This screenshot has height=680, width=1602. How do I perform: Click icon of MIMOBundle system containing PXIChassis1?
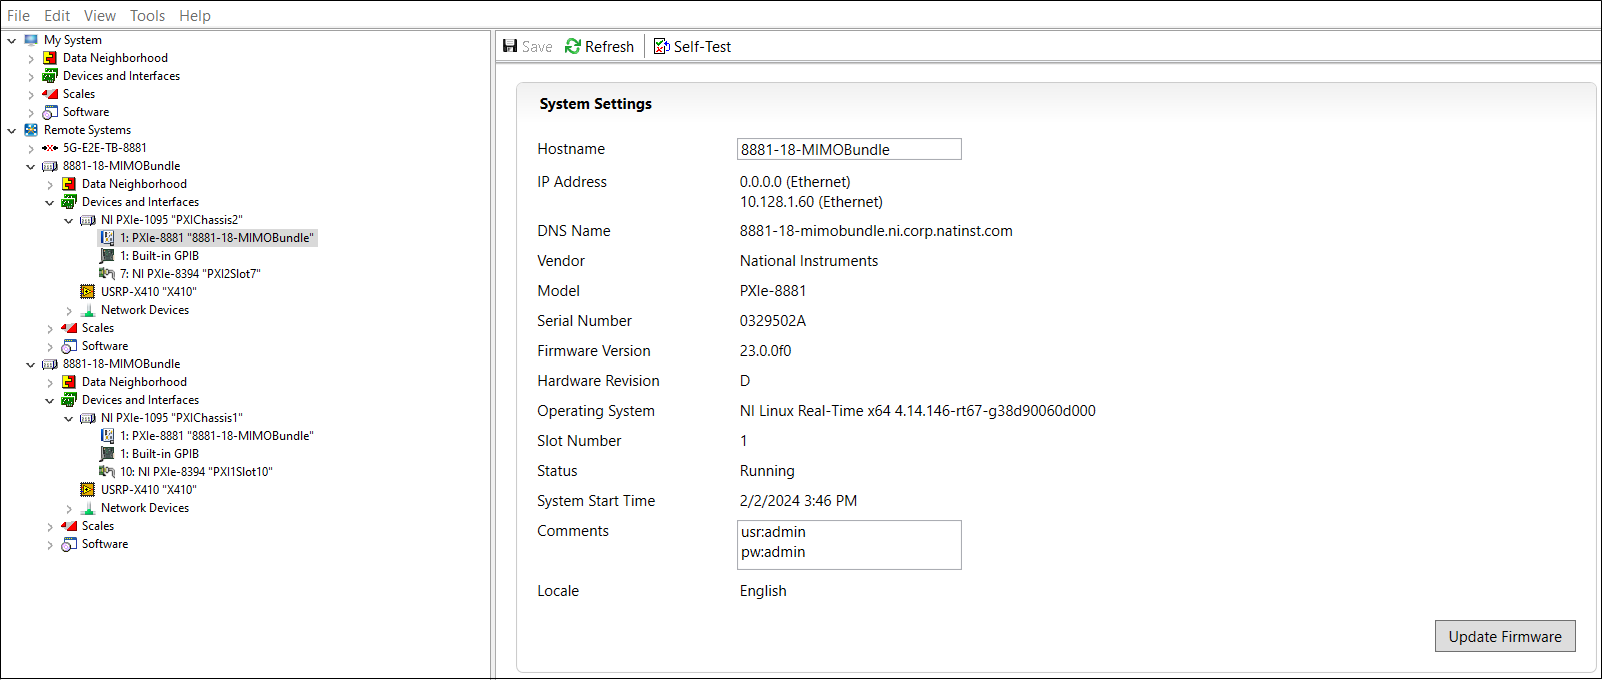[50, 364]
